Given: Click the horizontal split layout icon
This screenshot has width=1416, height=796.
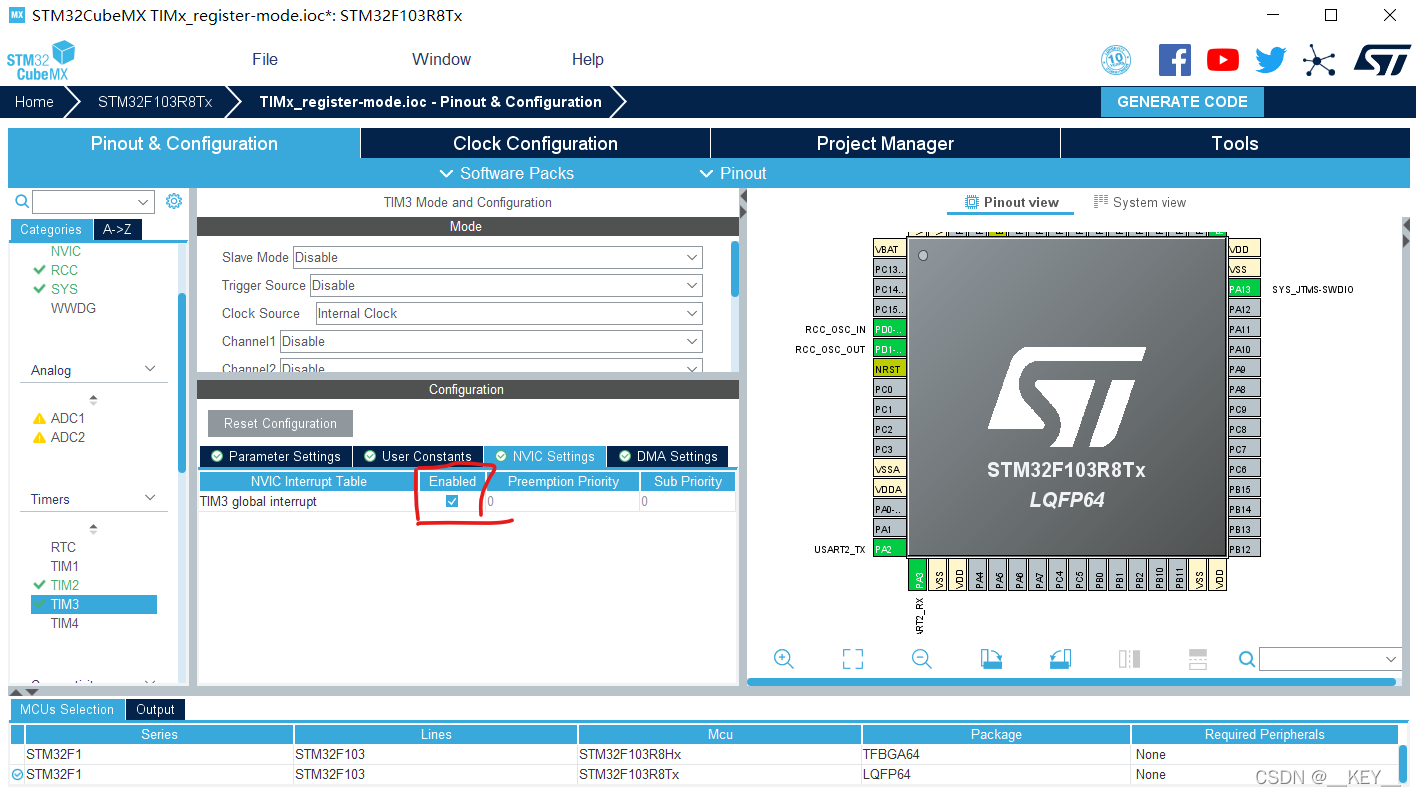Looking at the screenshot, I should 1198,659.
